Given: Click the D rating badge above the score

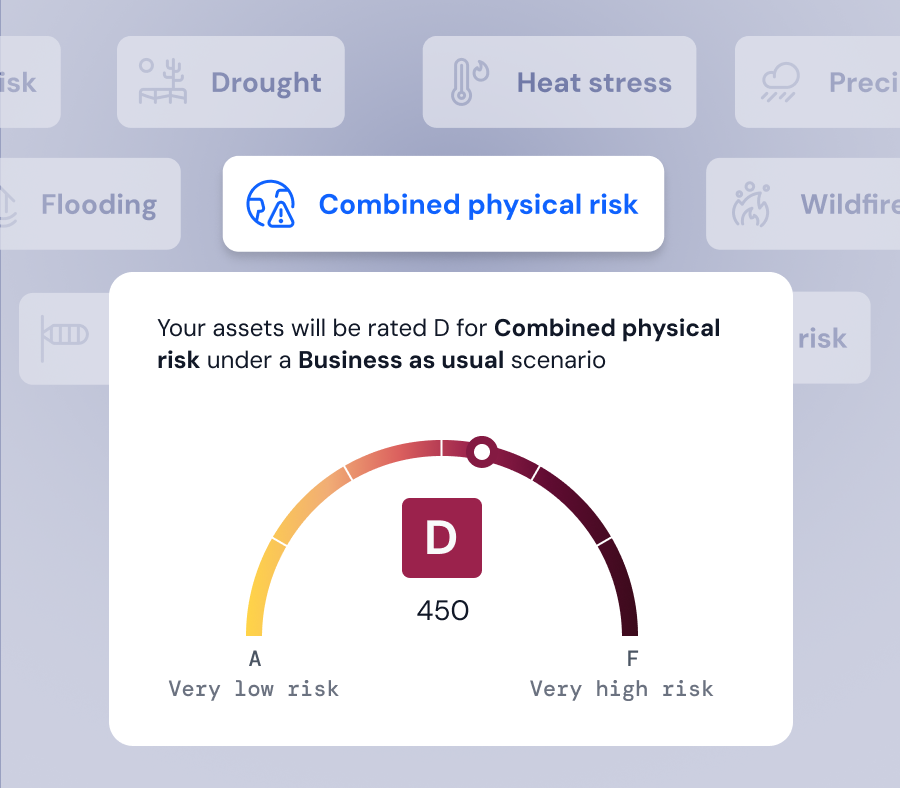Looking at the screenshot, I should pyautogui.click(x=442, y=537).
